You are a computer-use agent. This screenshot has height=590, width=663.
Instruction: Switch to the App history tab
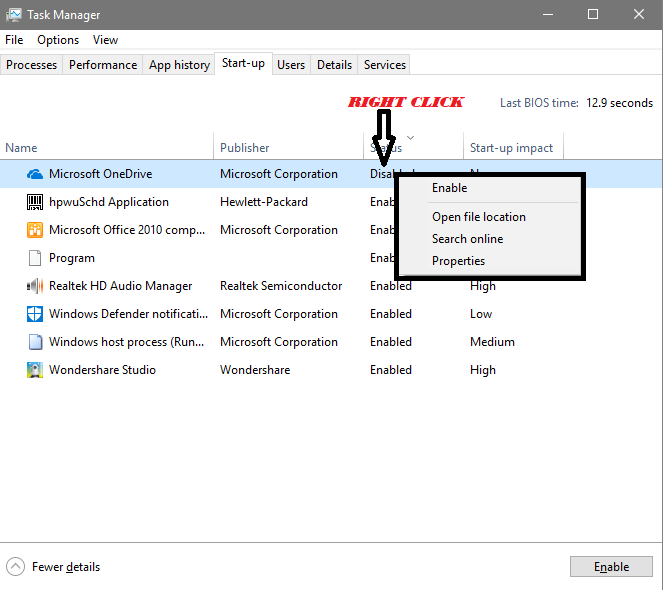click(x=179, y=65)
